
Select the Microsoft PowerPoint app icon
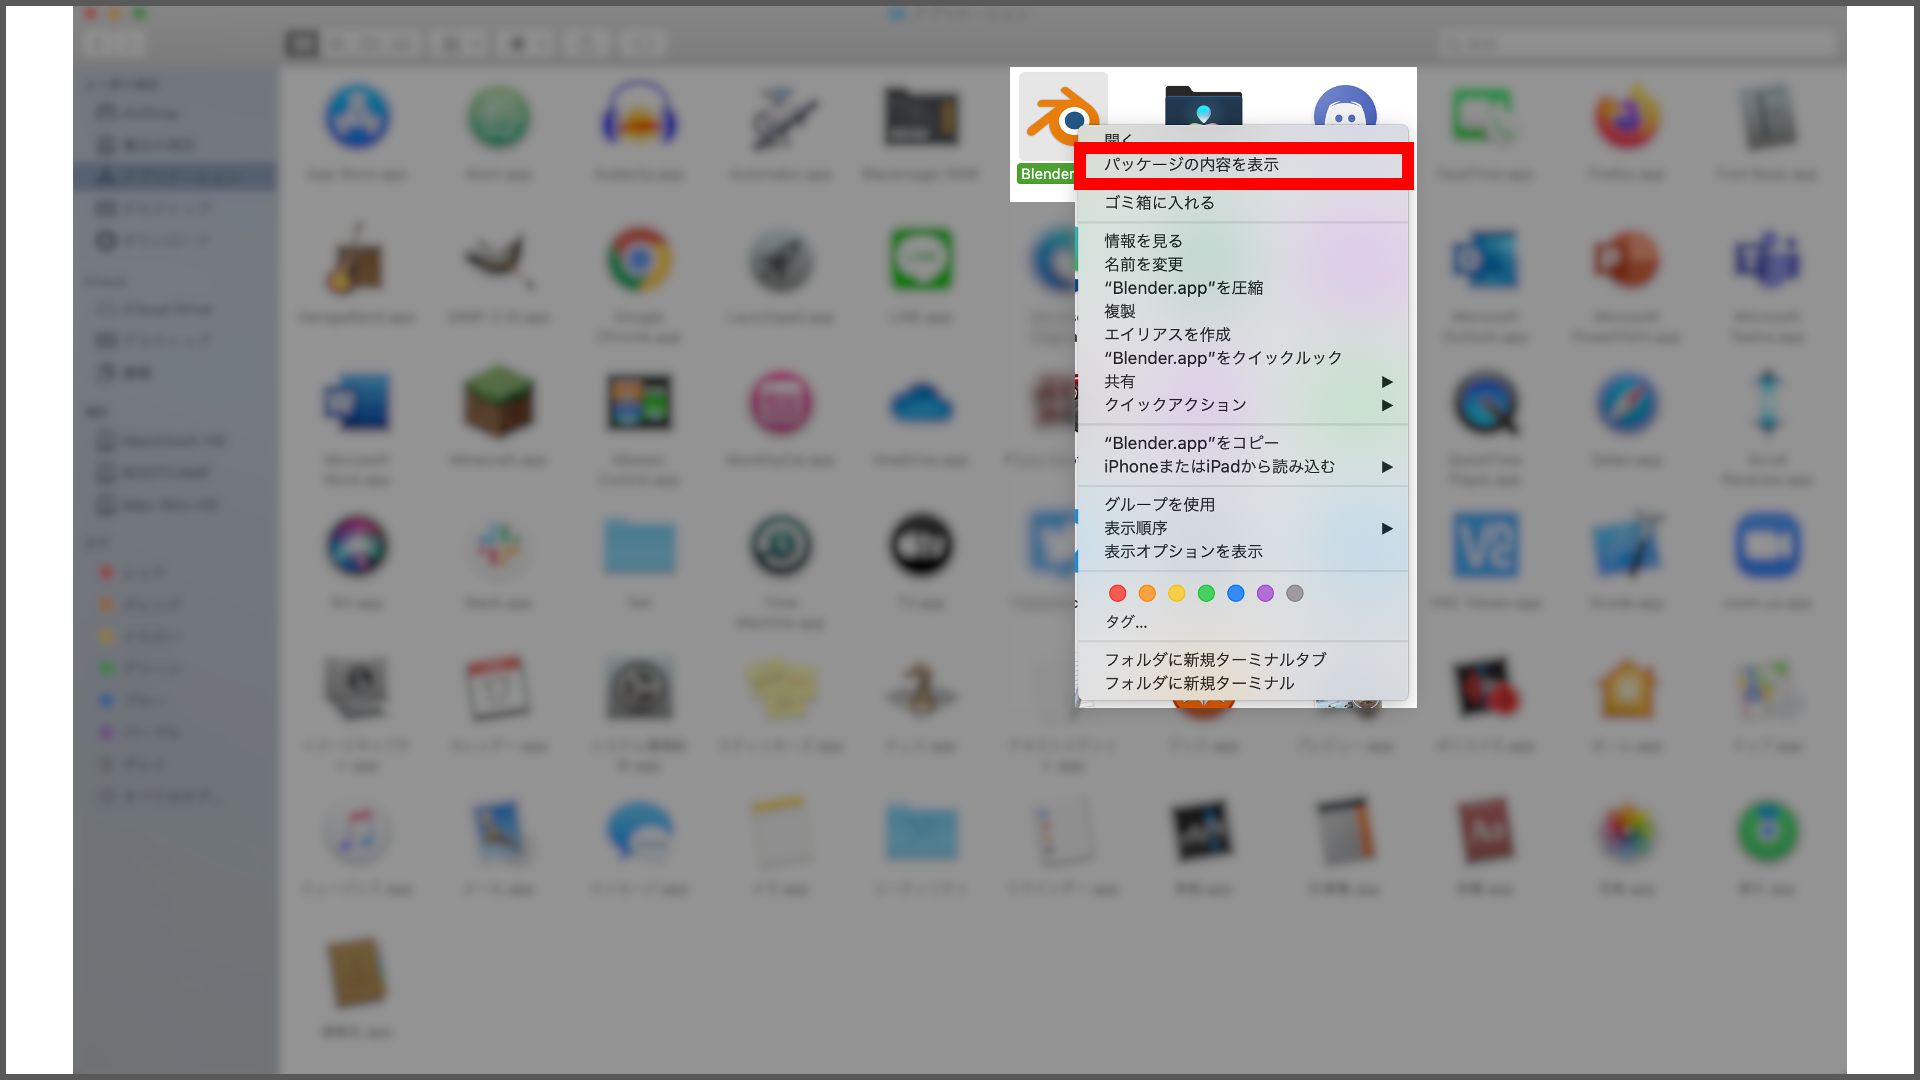pyautogui.click(x=1627, y=259)
